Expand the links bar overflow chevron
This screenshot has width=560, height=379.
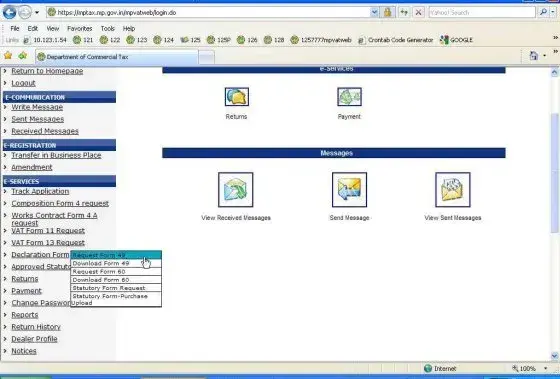(x=555, y=38)
